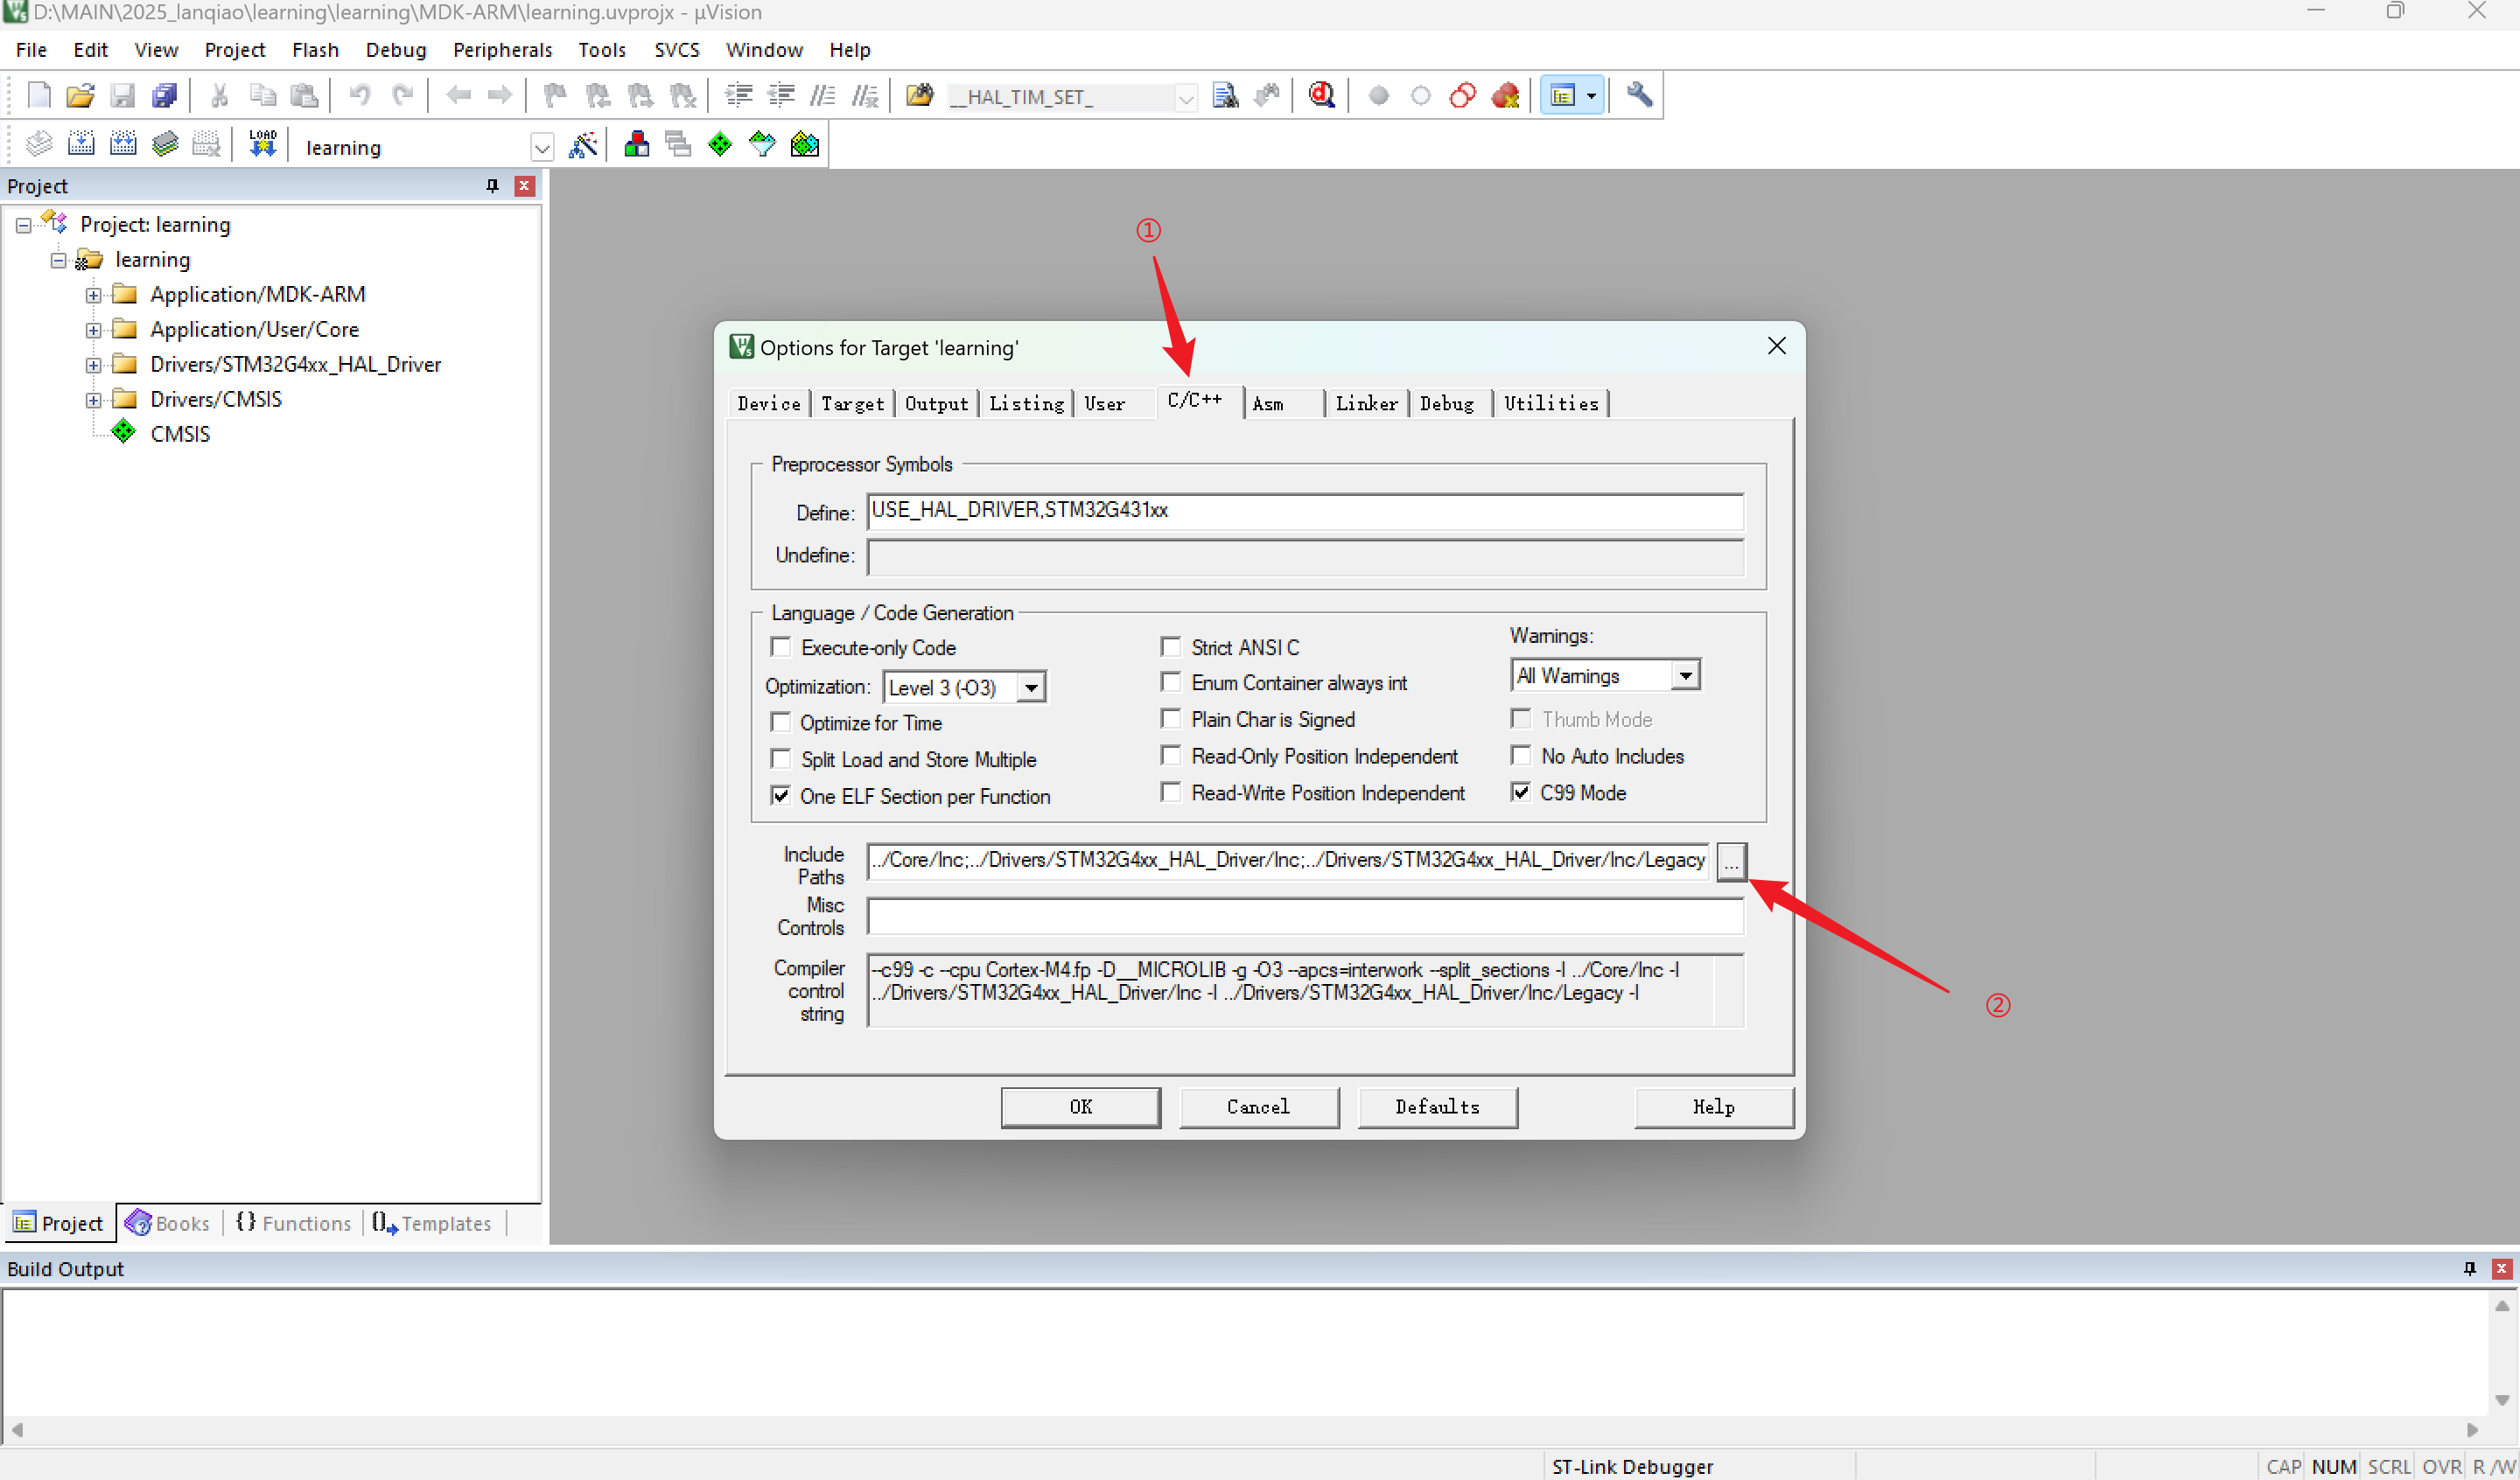Click the OK button in options dialog
Viewport: 2520px width, 1480px height.
[1080, 1106]
